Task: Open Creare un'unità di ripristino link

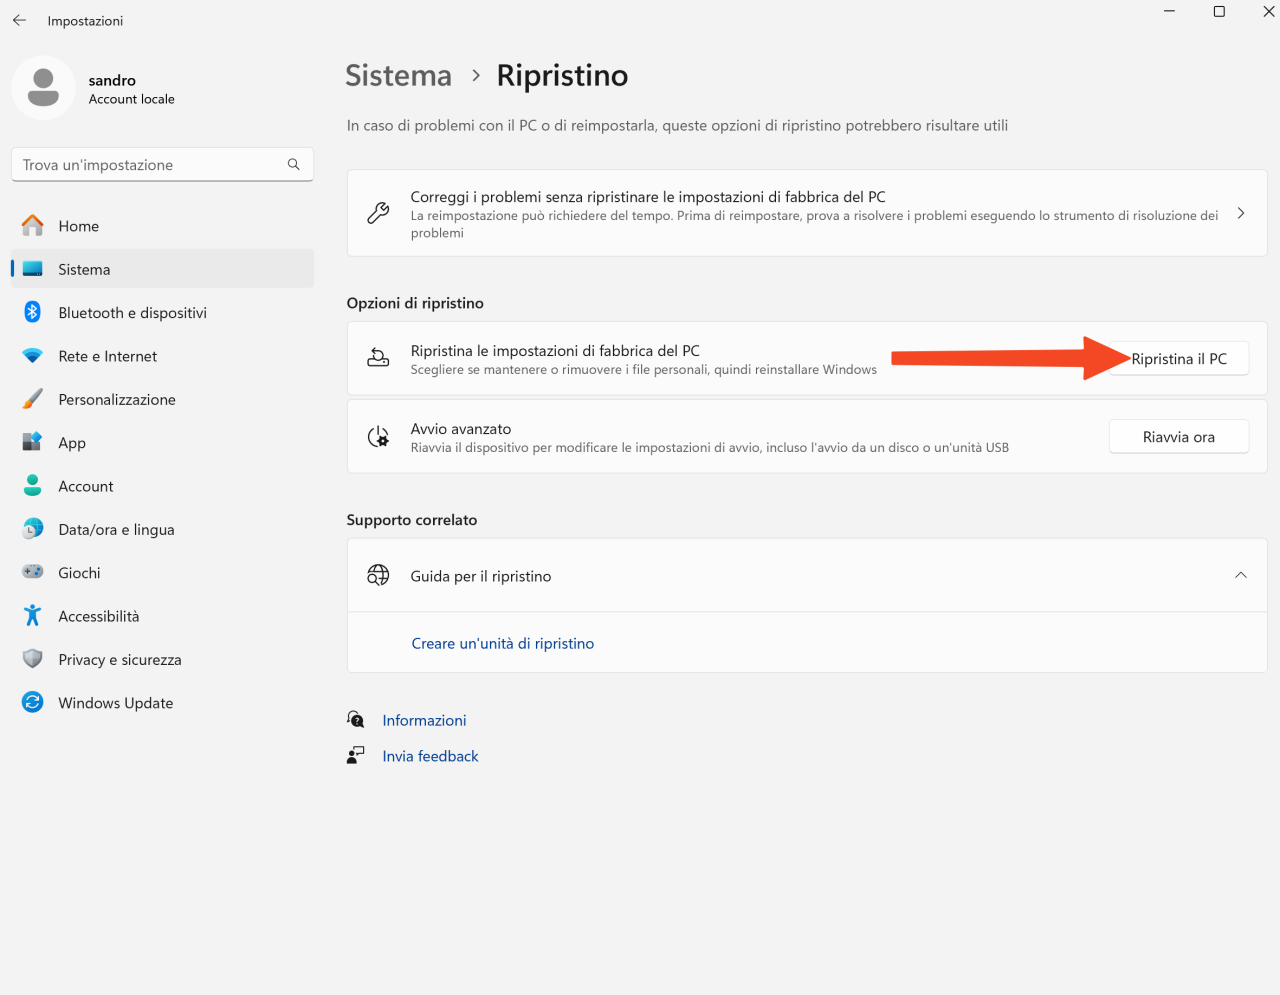Action: [x=503, y=643]
